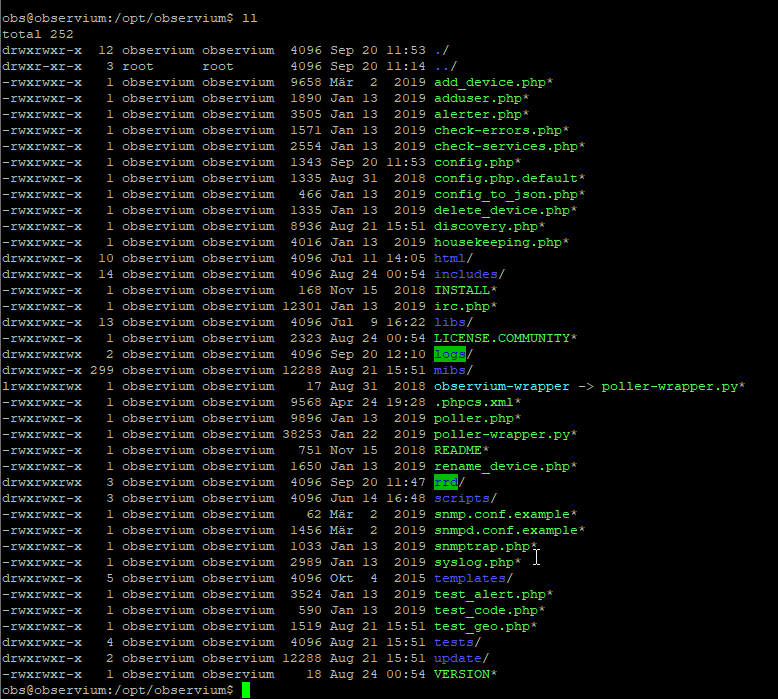Screen dimensions: 778x699
Task: Click housekeeping.php in the listing
Action: pos(498,243)
